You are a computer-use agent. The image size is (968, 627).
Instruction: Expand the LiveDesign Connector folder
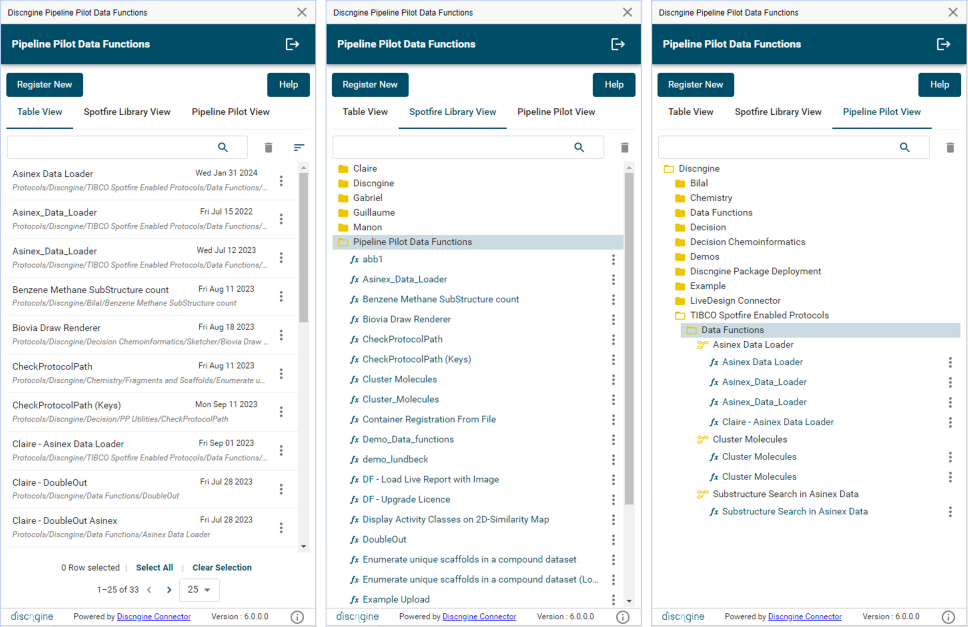coord(680,301)
